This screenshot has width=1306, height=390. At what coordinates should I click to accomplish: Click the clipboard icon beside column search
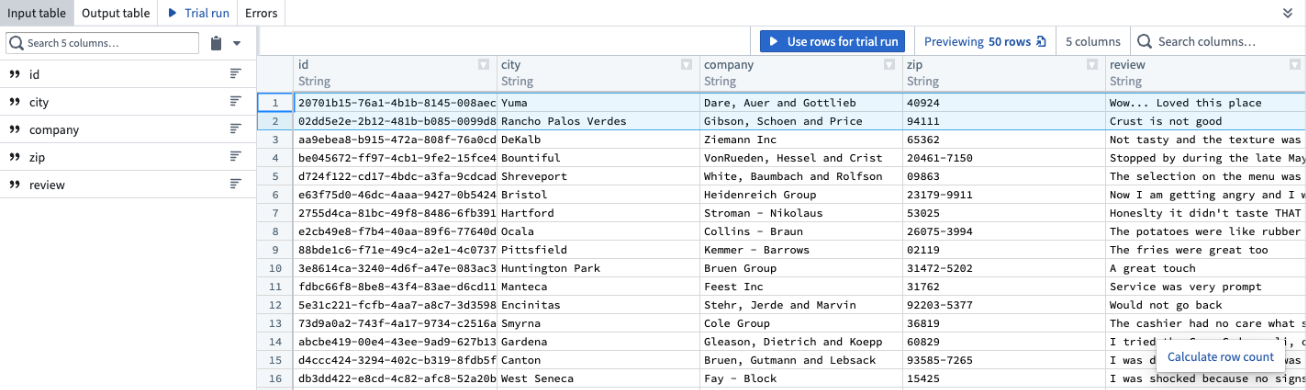[216, 43]
